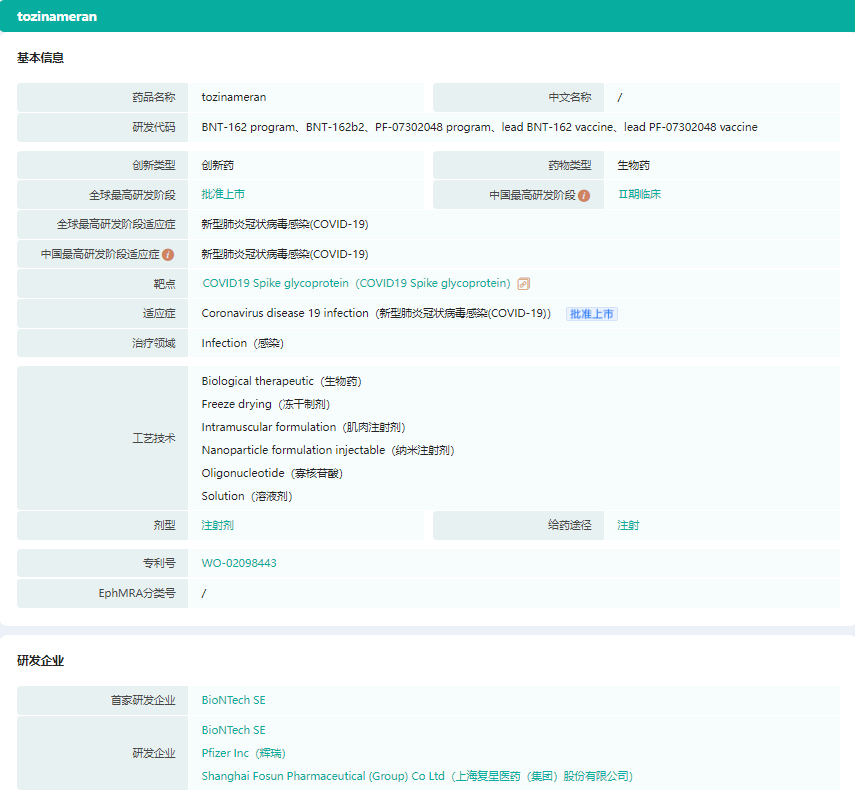Screen dimensions: 855x797
Task: Open Shanghai Fosun Pharmaceutical company link
Action: coord(417,776)
